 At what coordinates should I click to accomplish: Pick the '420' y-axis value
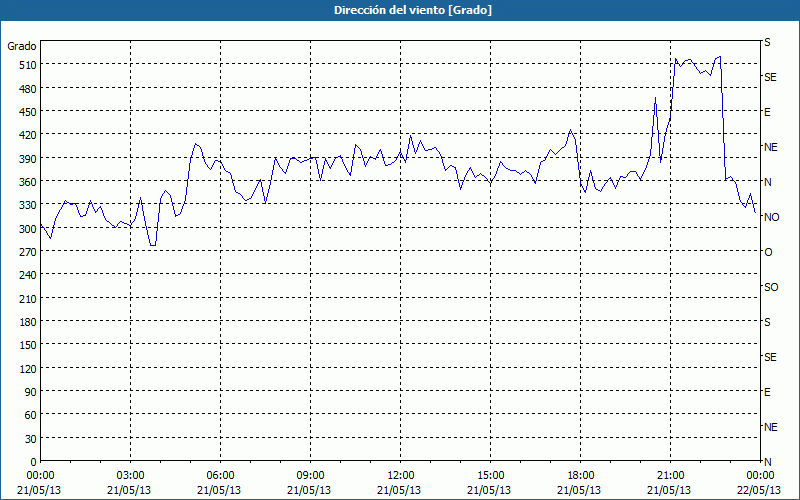[x=28, y=135]
